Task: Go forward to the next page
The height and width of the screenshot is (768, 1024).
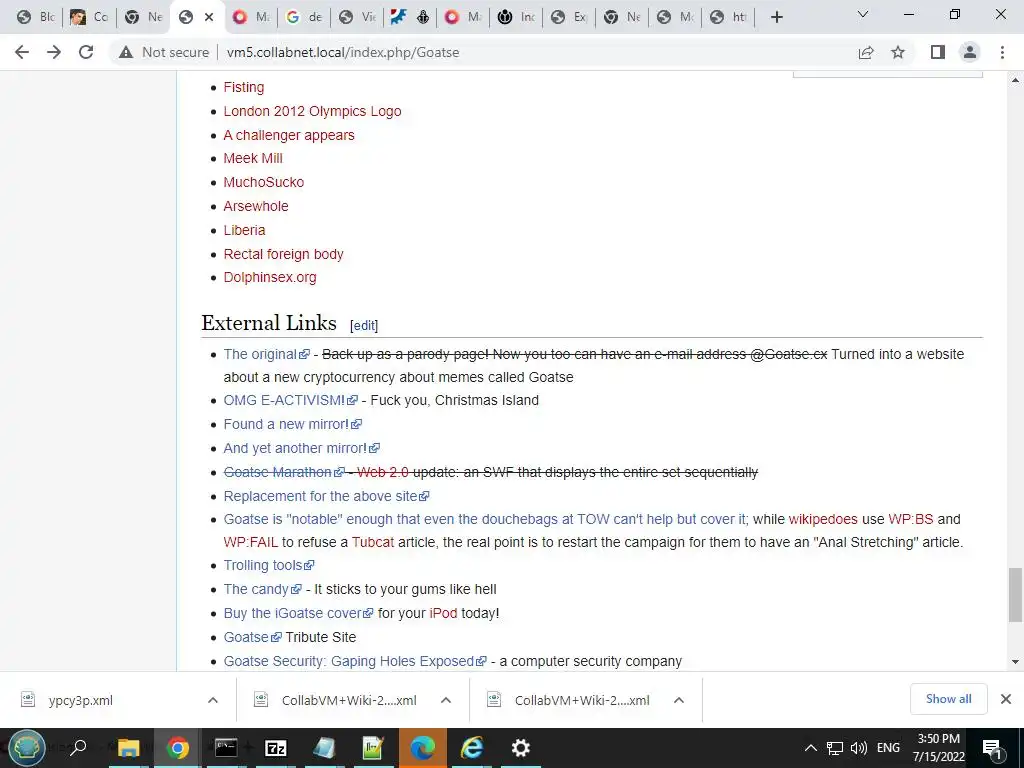Action: point(54,52)
